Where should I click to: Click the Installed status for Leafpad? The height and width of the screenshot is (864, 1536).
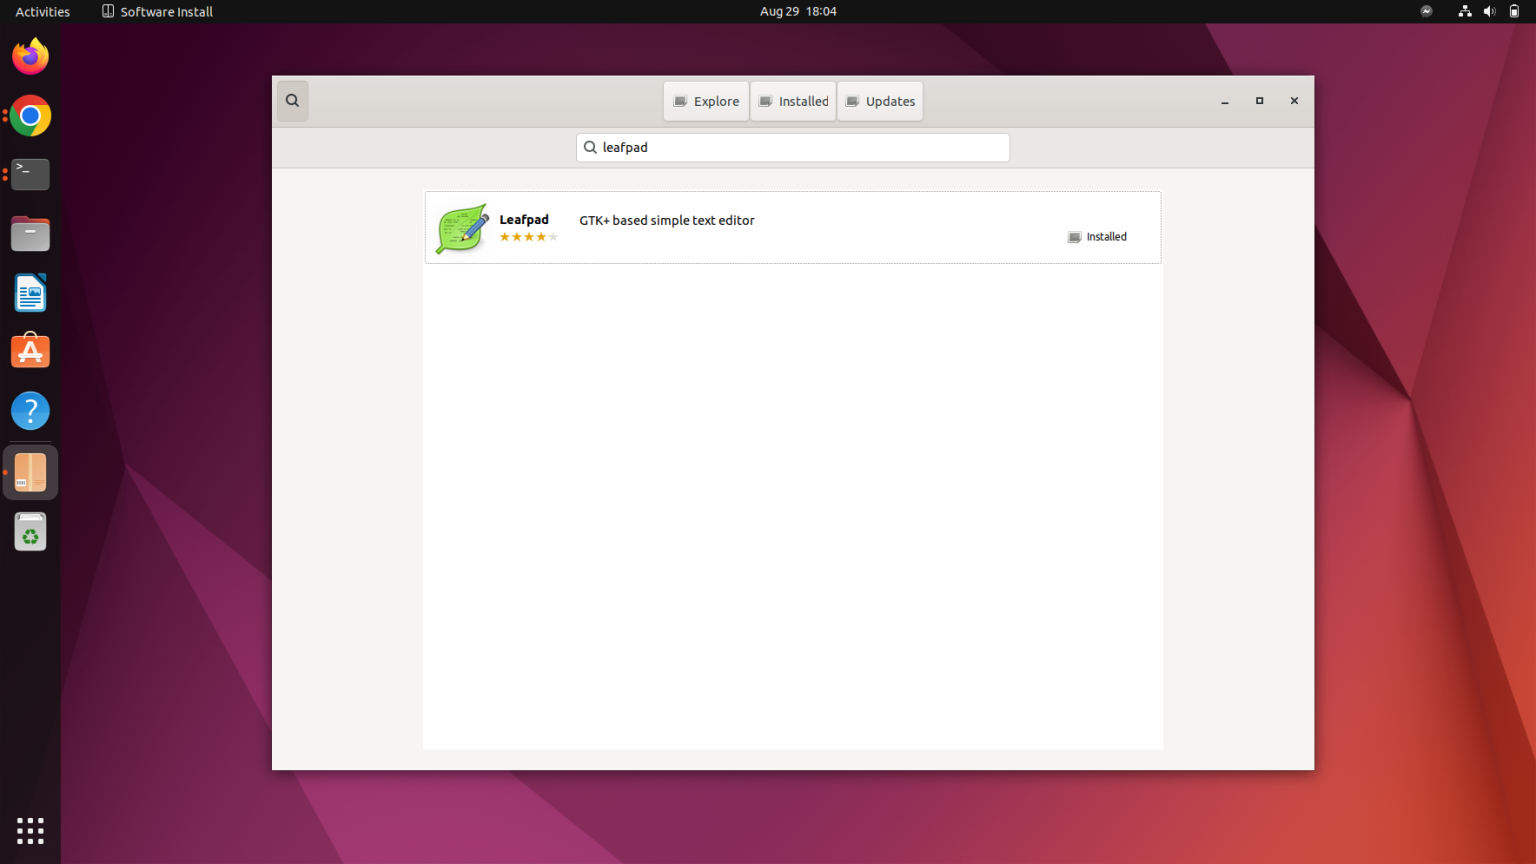1097,236
